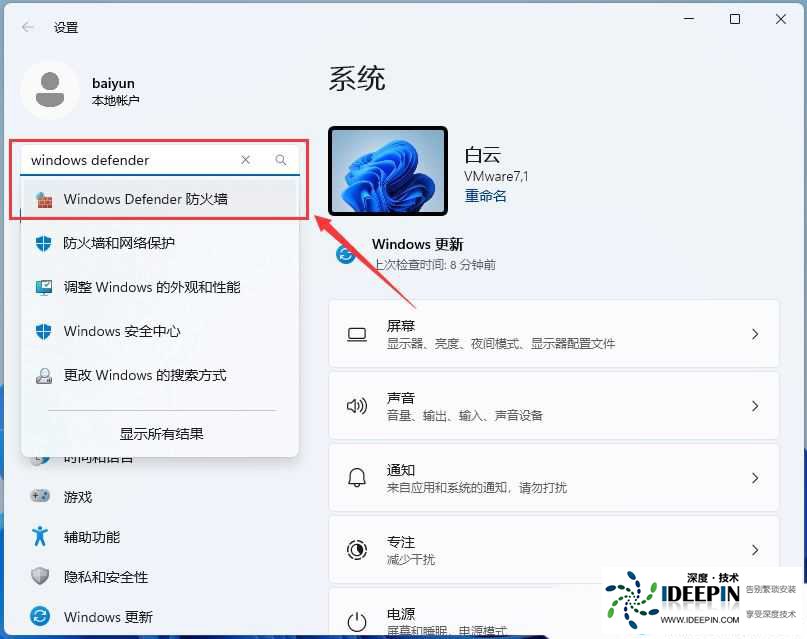Viewport: 807px width, 639px height.
Task: Click the shield icon beside Windows 安全中心
Action: click(44, 331)
